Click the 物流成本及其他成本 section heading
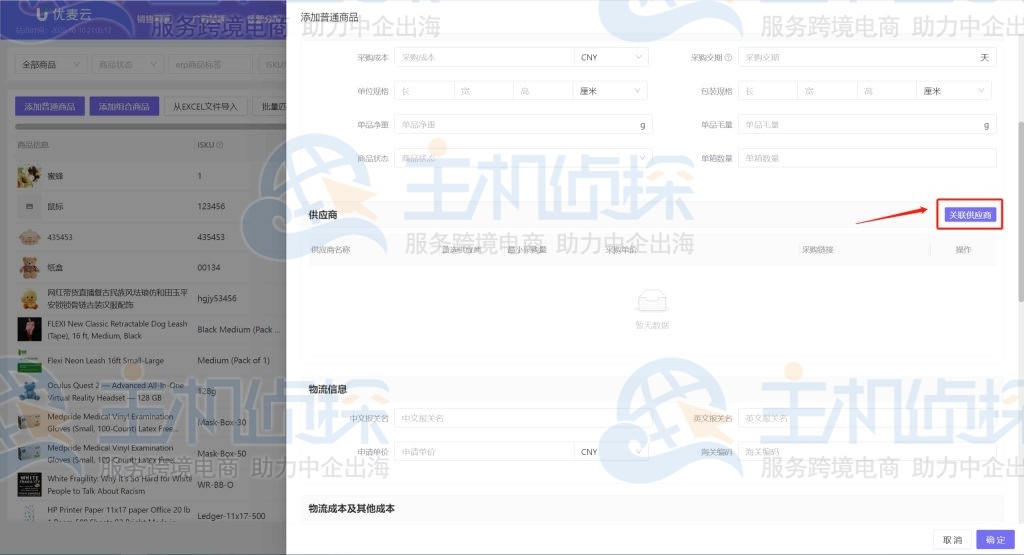Viewport: 1024px width, 555px height. coord(351,509)
